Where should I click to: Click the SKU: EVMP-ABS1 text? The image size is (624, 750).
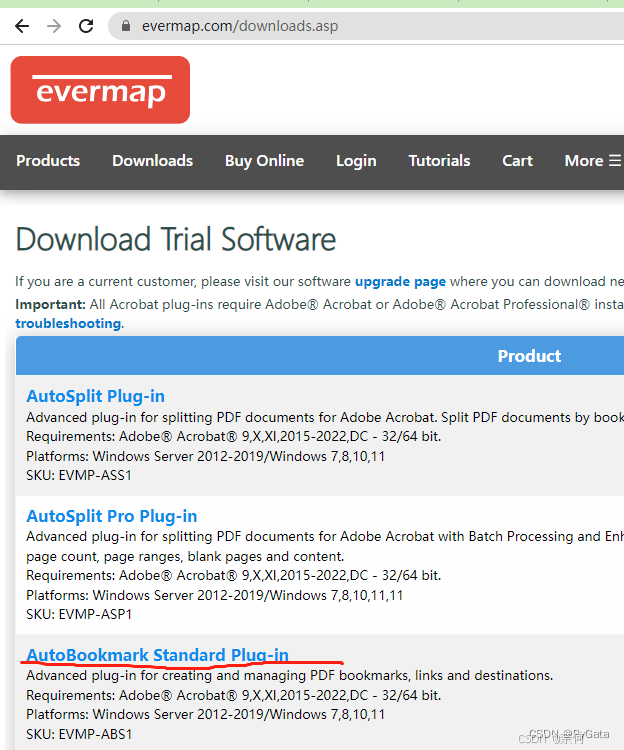[79, 734]
